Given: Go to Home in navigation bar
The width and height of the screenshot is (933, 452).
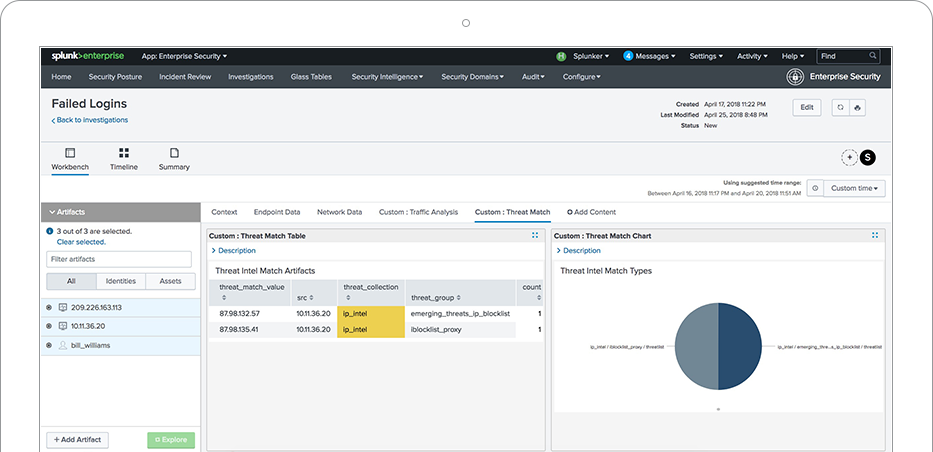Looking at the screenshot, I should [x=61, y=77].
